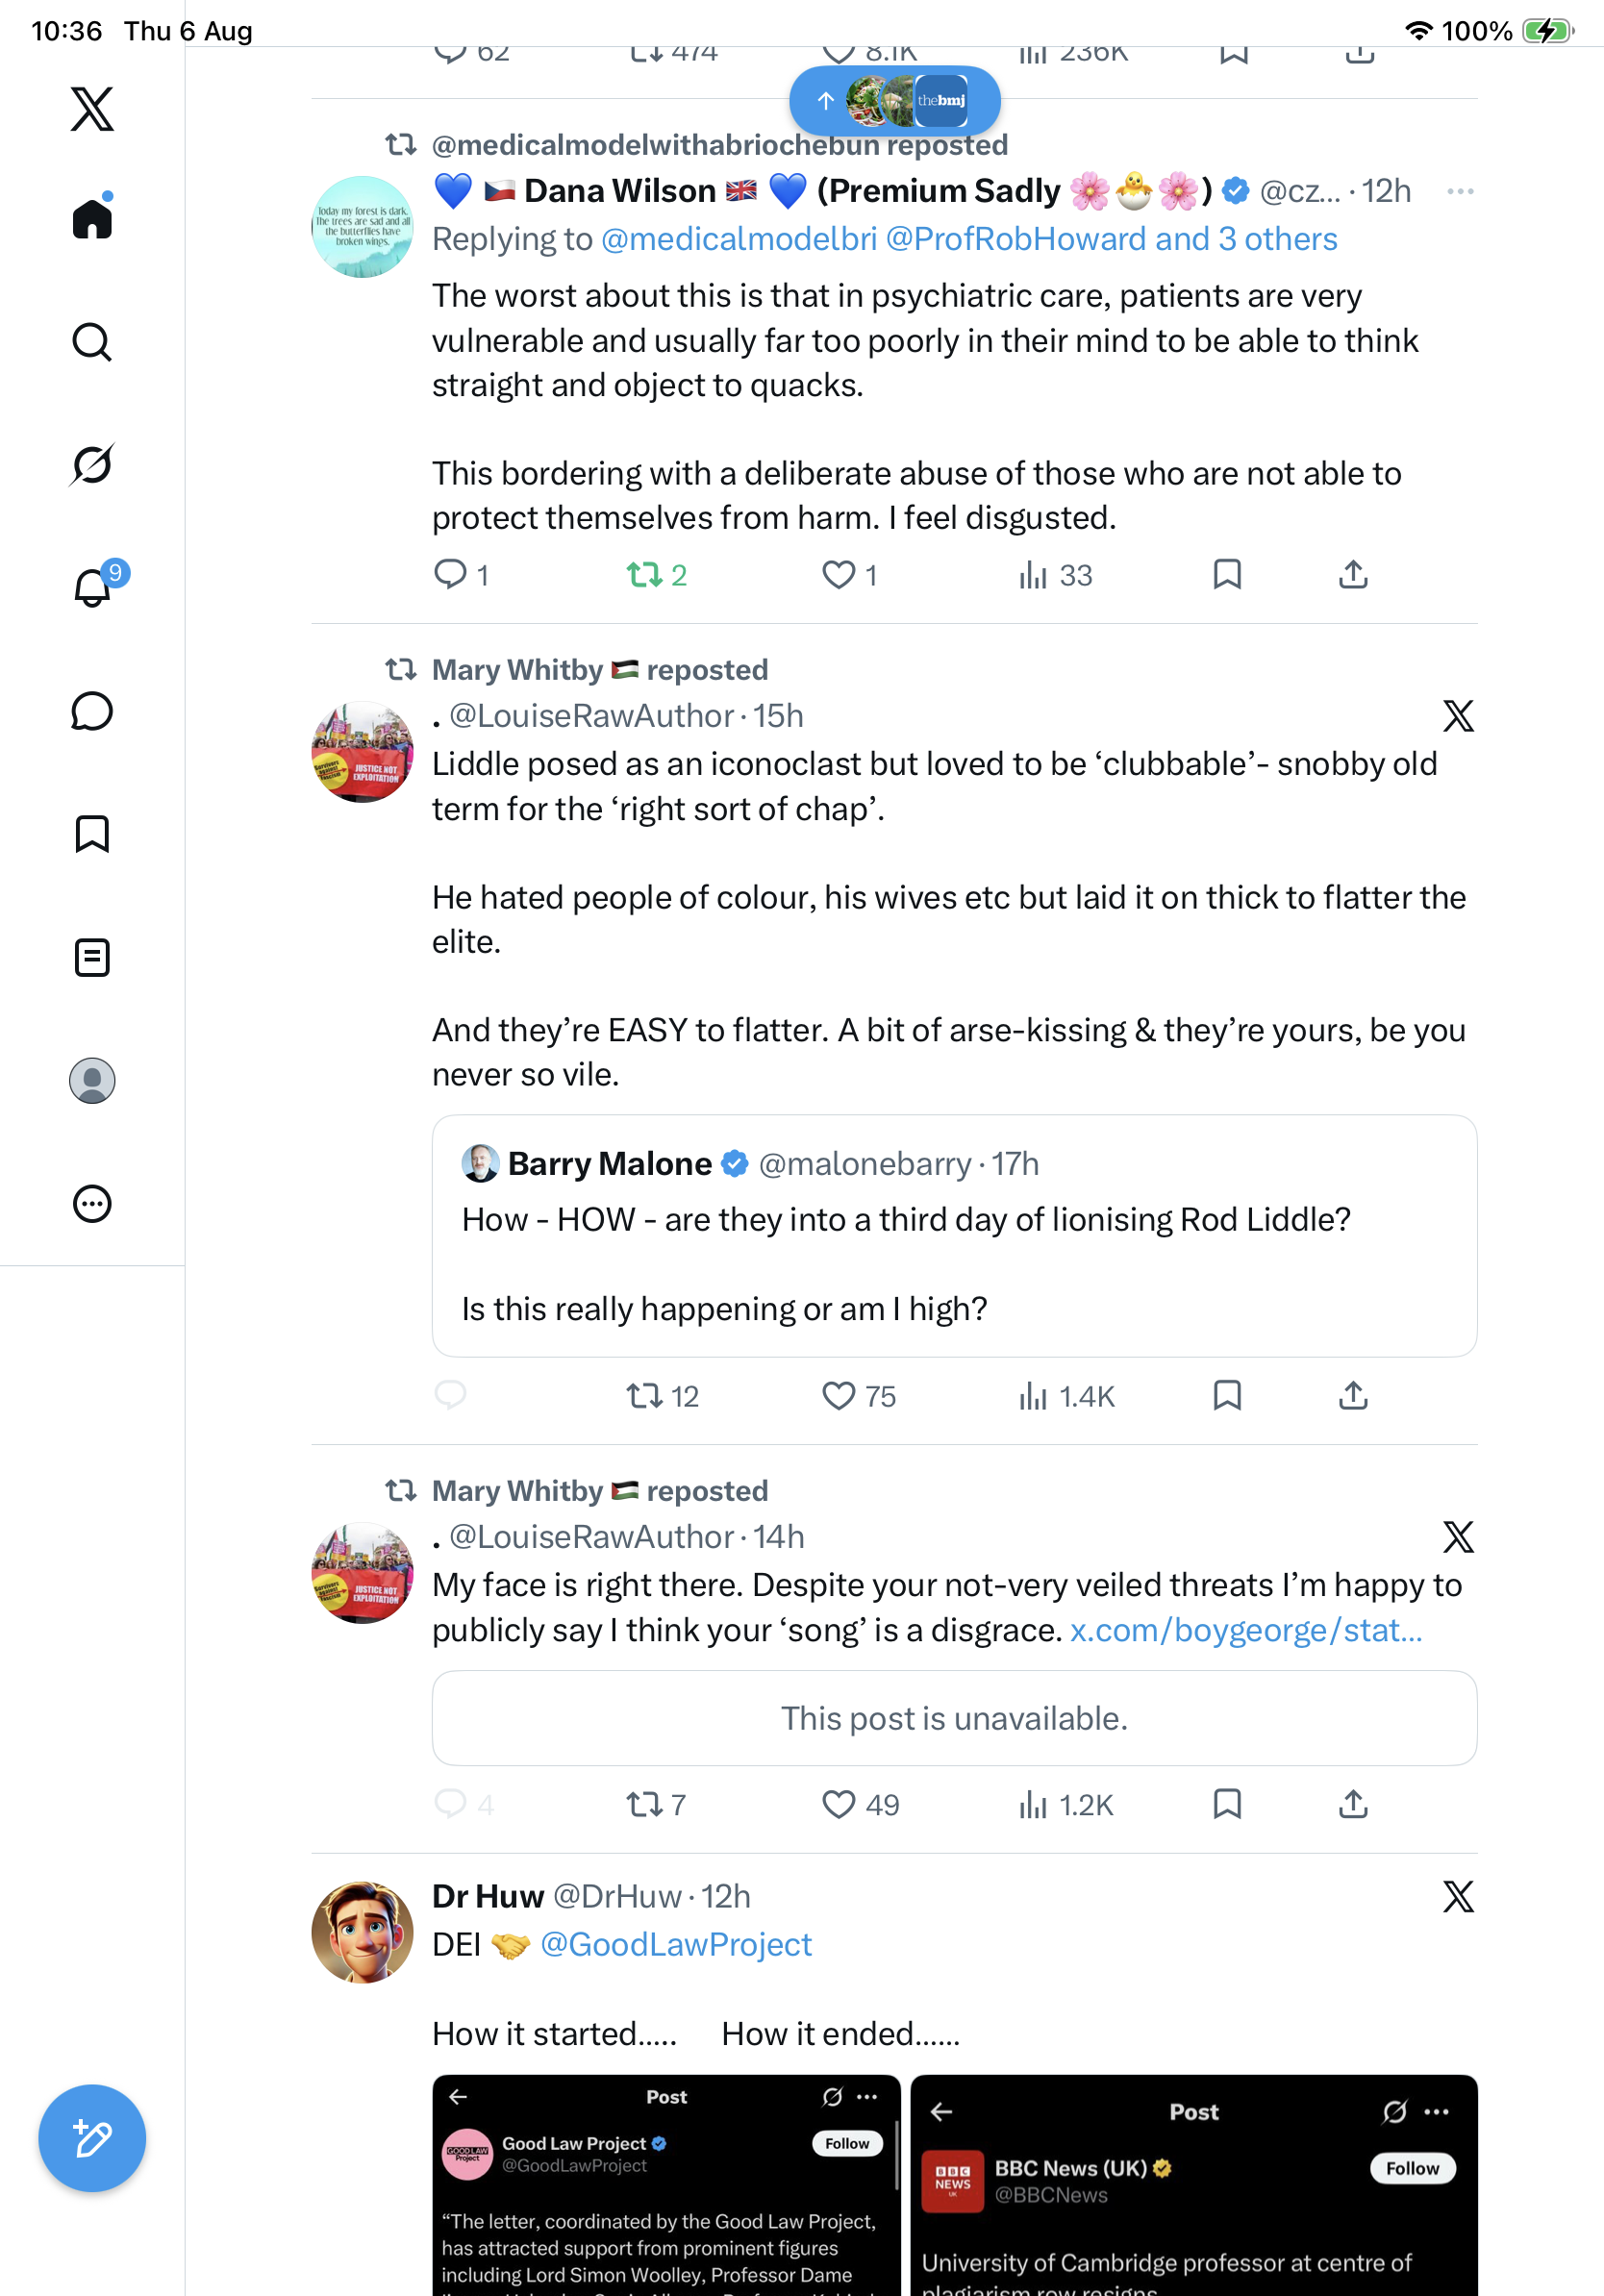Open the profile avatar in sidebar
Screen dimensions: 1604x2296
(92, 1080)
